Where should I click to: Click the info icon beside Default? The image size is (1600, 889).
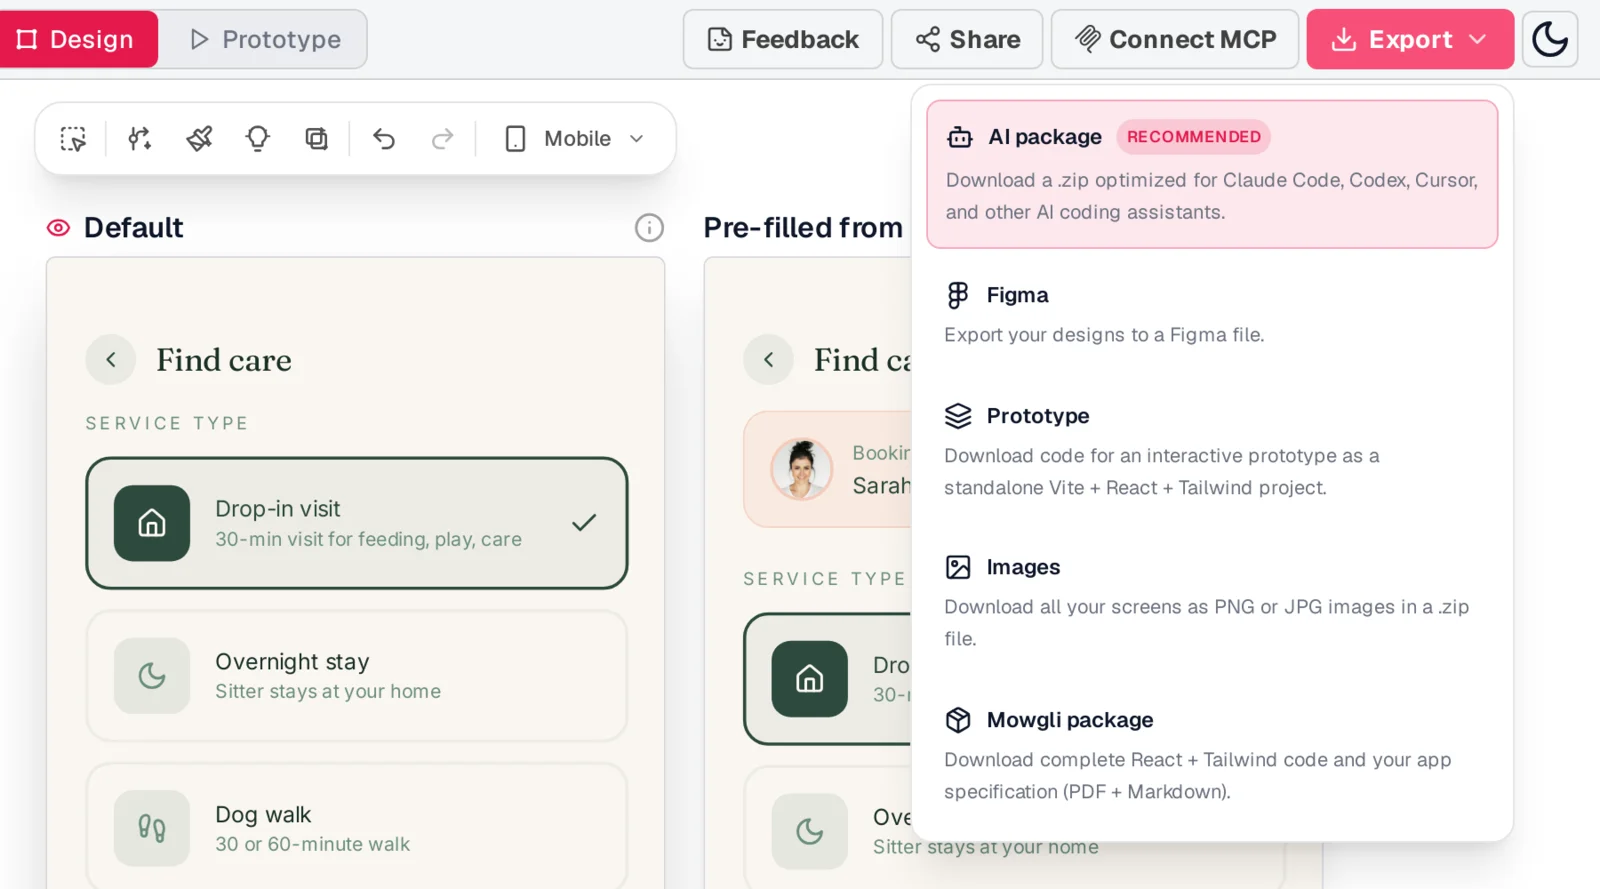649,228
